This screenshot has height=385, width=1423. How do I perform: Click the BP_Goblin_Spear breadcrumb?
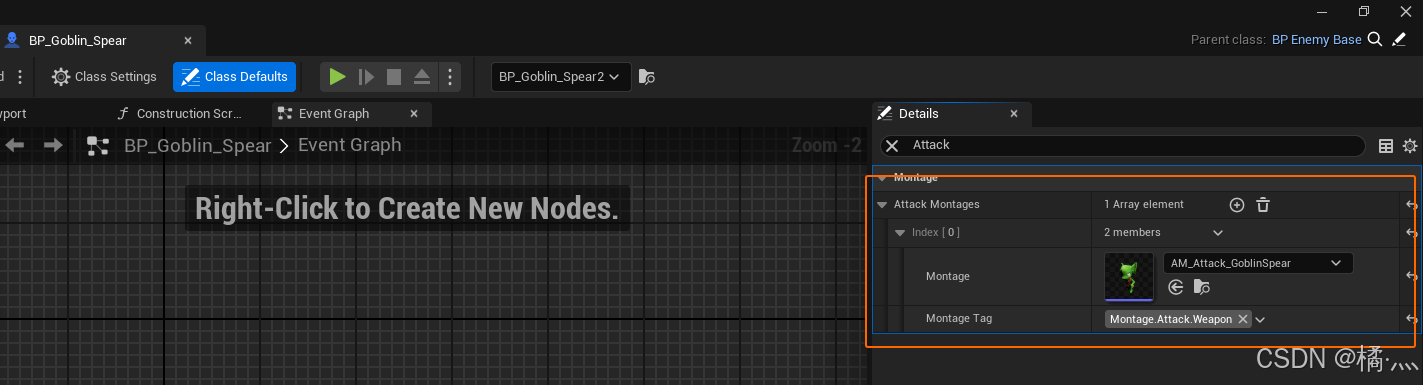pyautogui.click(x=198, y=145)
